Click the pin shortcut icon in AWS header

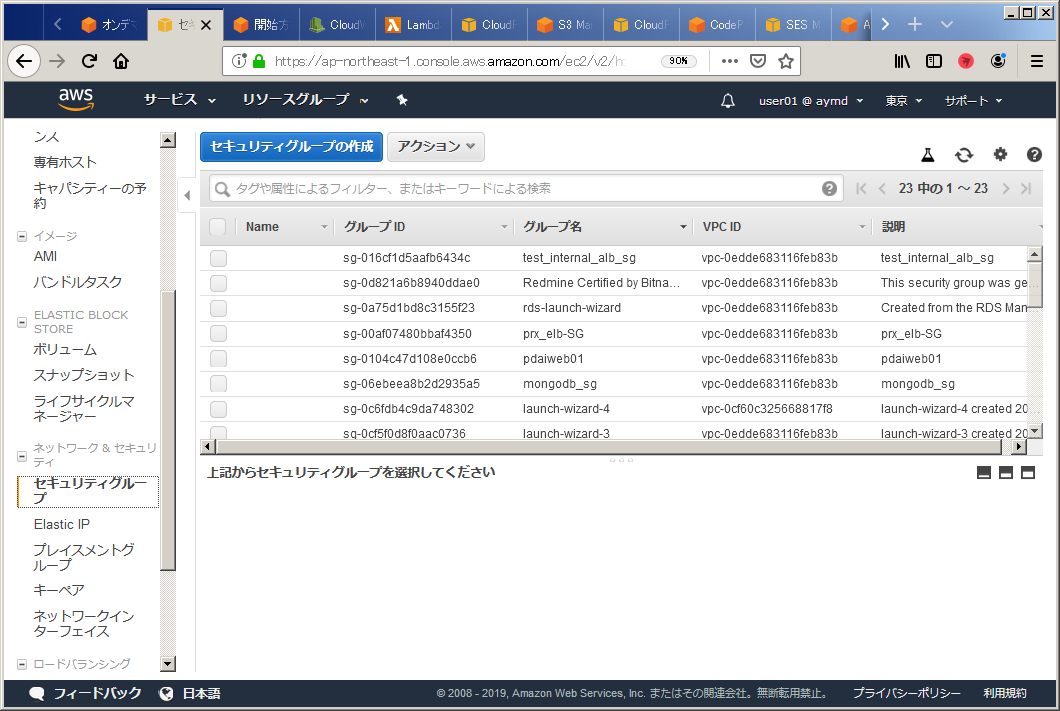402,100
